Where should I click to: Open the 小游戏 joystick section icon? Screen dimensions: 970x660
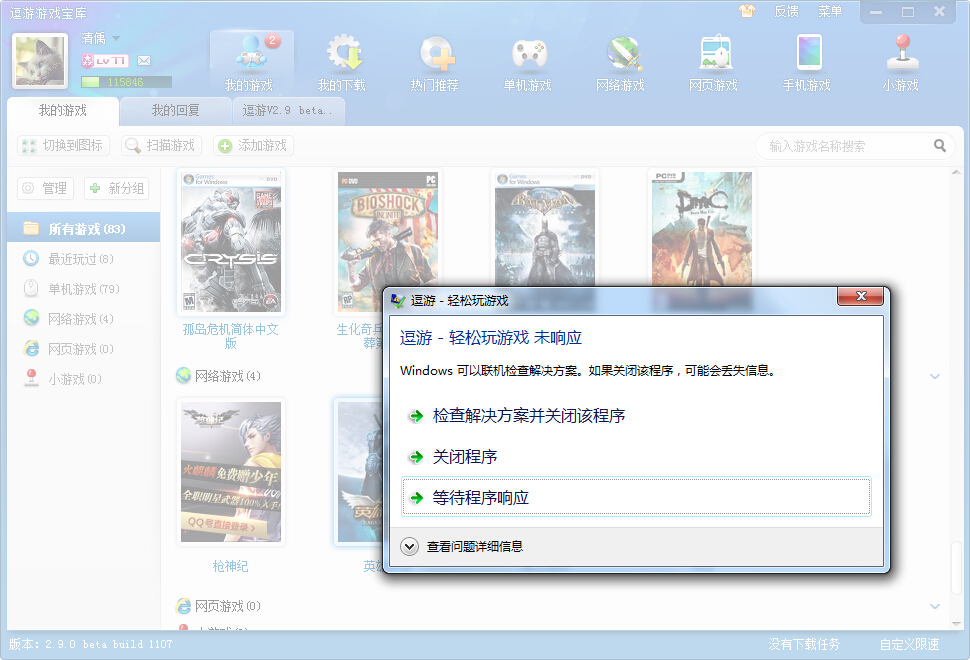click(x=901, y=62)
